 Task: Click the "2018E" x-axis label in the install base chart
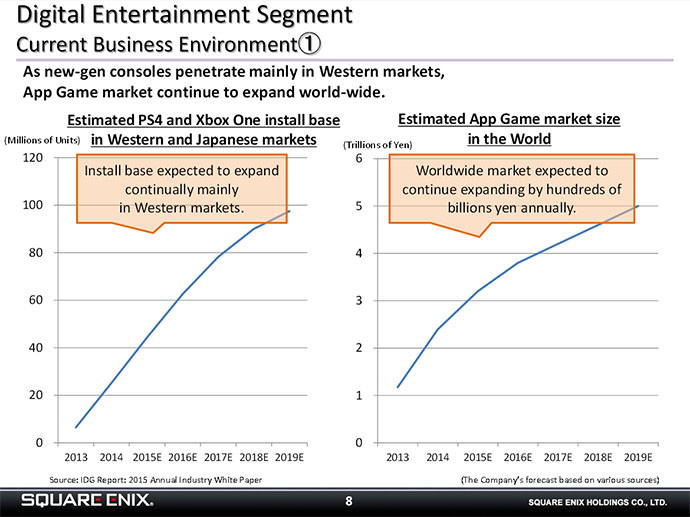click(x=254, y=458)
